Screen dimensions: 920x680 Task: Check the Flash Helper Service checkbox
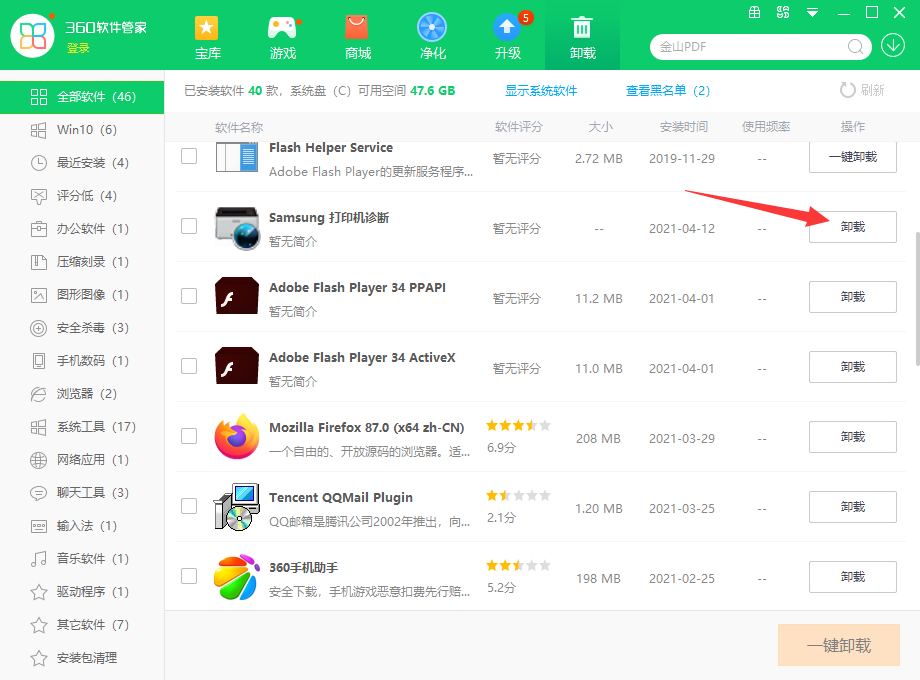[189, 156]
